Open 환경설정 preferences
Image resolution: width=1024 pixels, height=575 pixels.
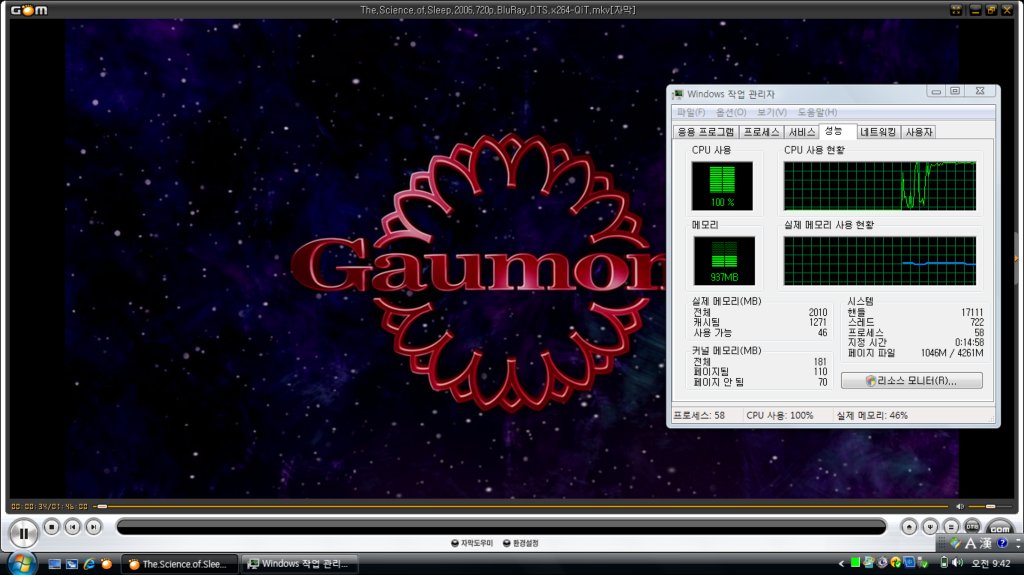(x=520, y=543)
